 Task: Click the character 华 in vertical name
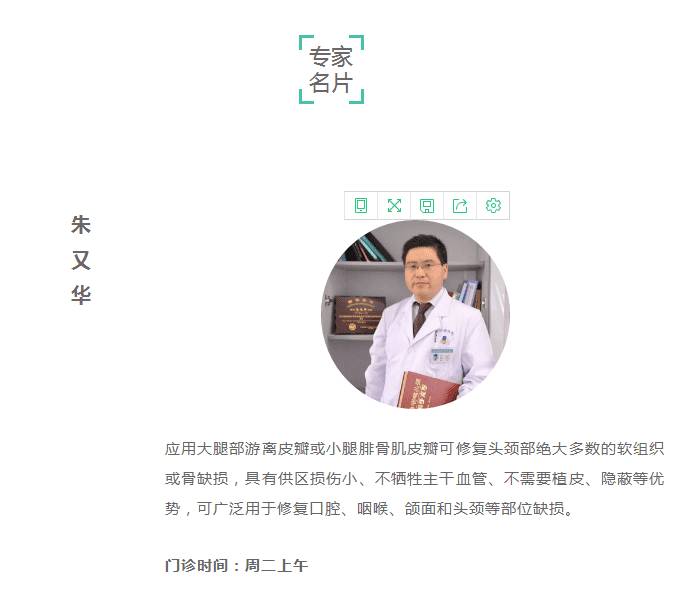click(x=81, y=295)
